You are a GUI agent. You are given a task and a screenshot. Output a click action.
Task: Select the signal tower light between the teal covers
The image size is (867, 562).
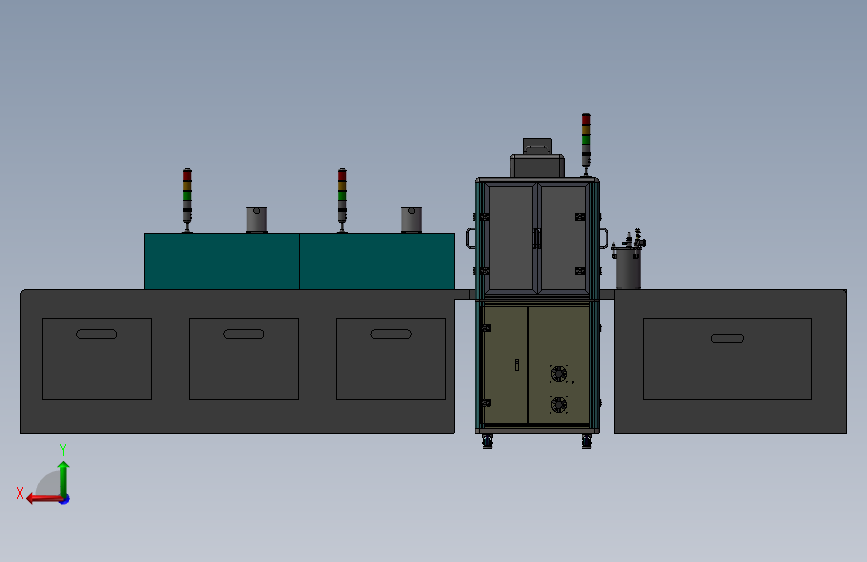tap(342, 200)
